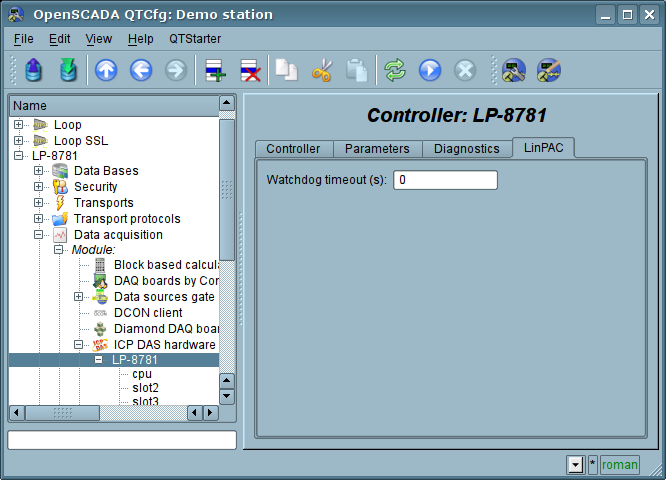Image resolution: width=666 pixels, height=480 pixels.
Task: Refresh the page with the green arrows icon
Action: point(395,70)
